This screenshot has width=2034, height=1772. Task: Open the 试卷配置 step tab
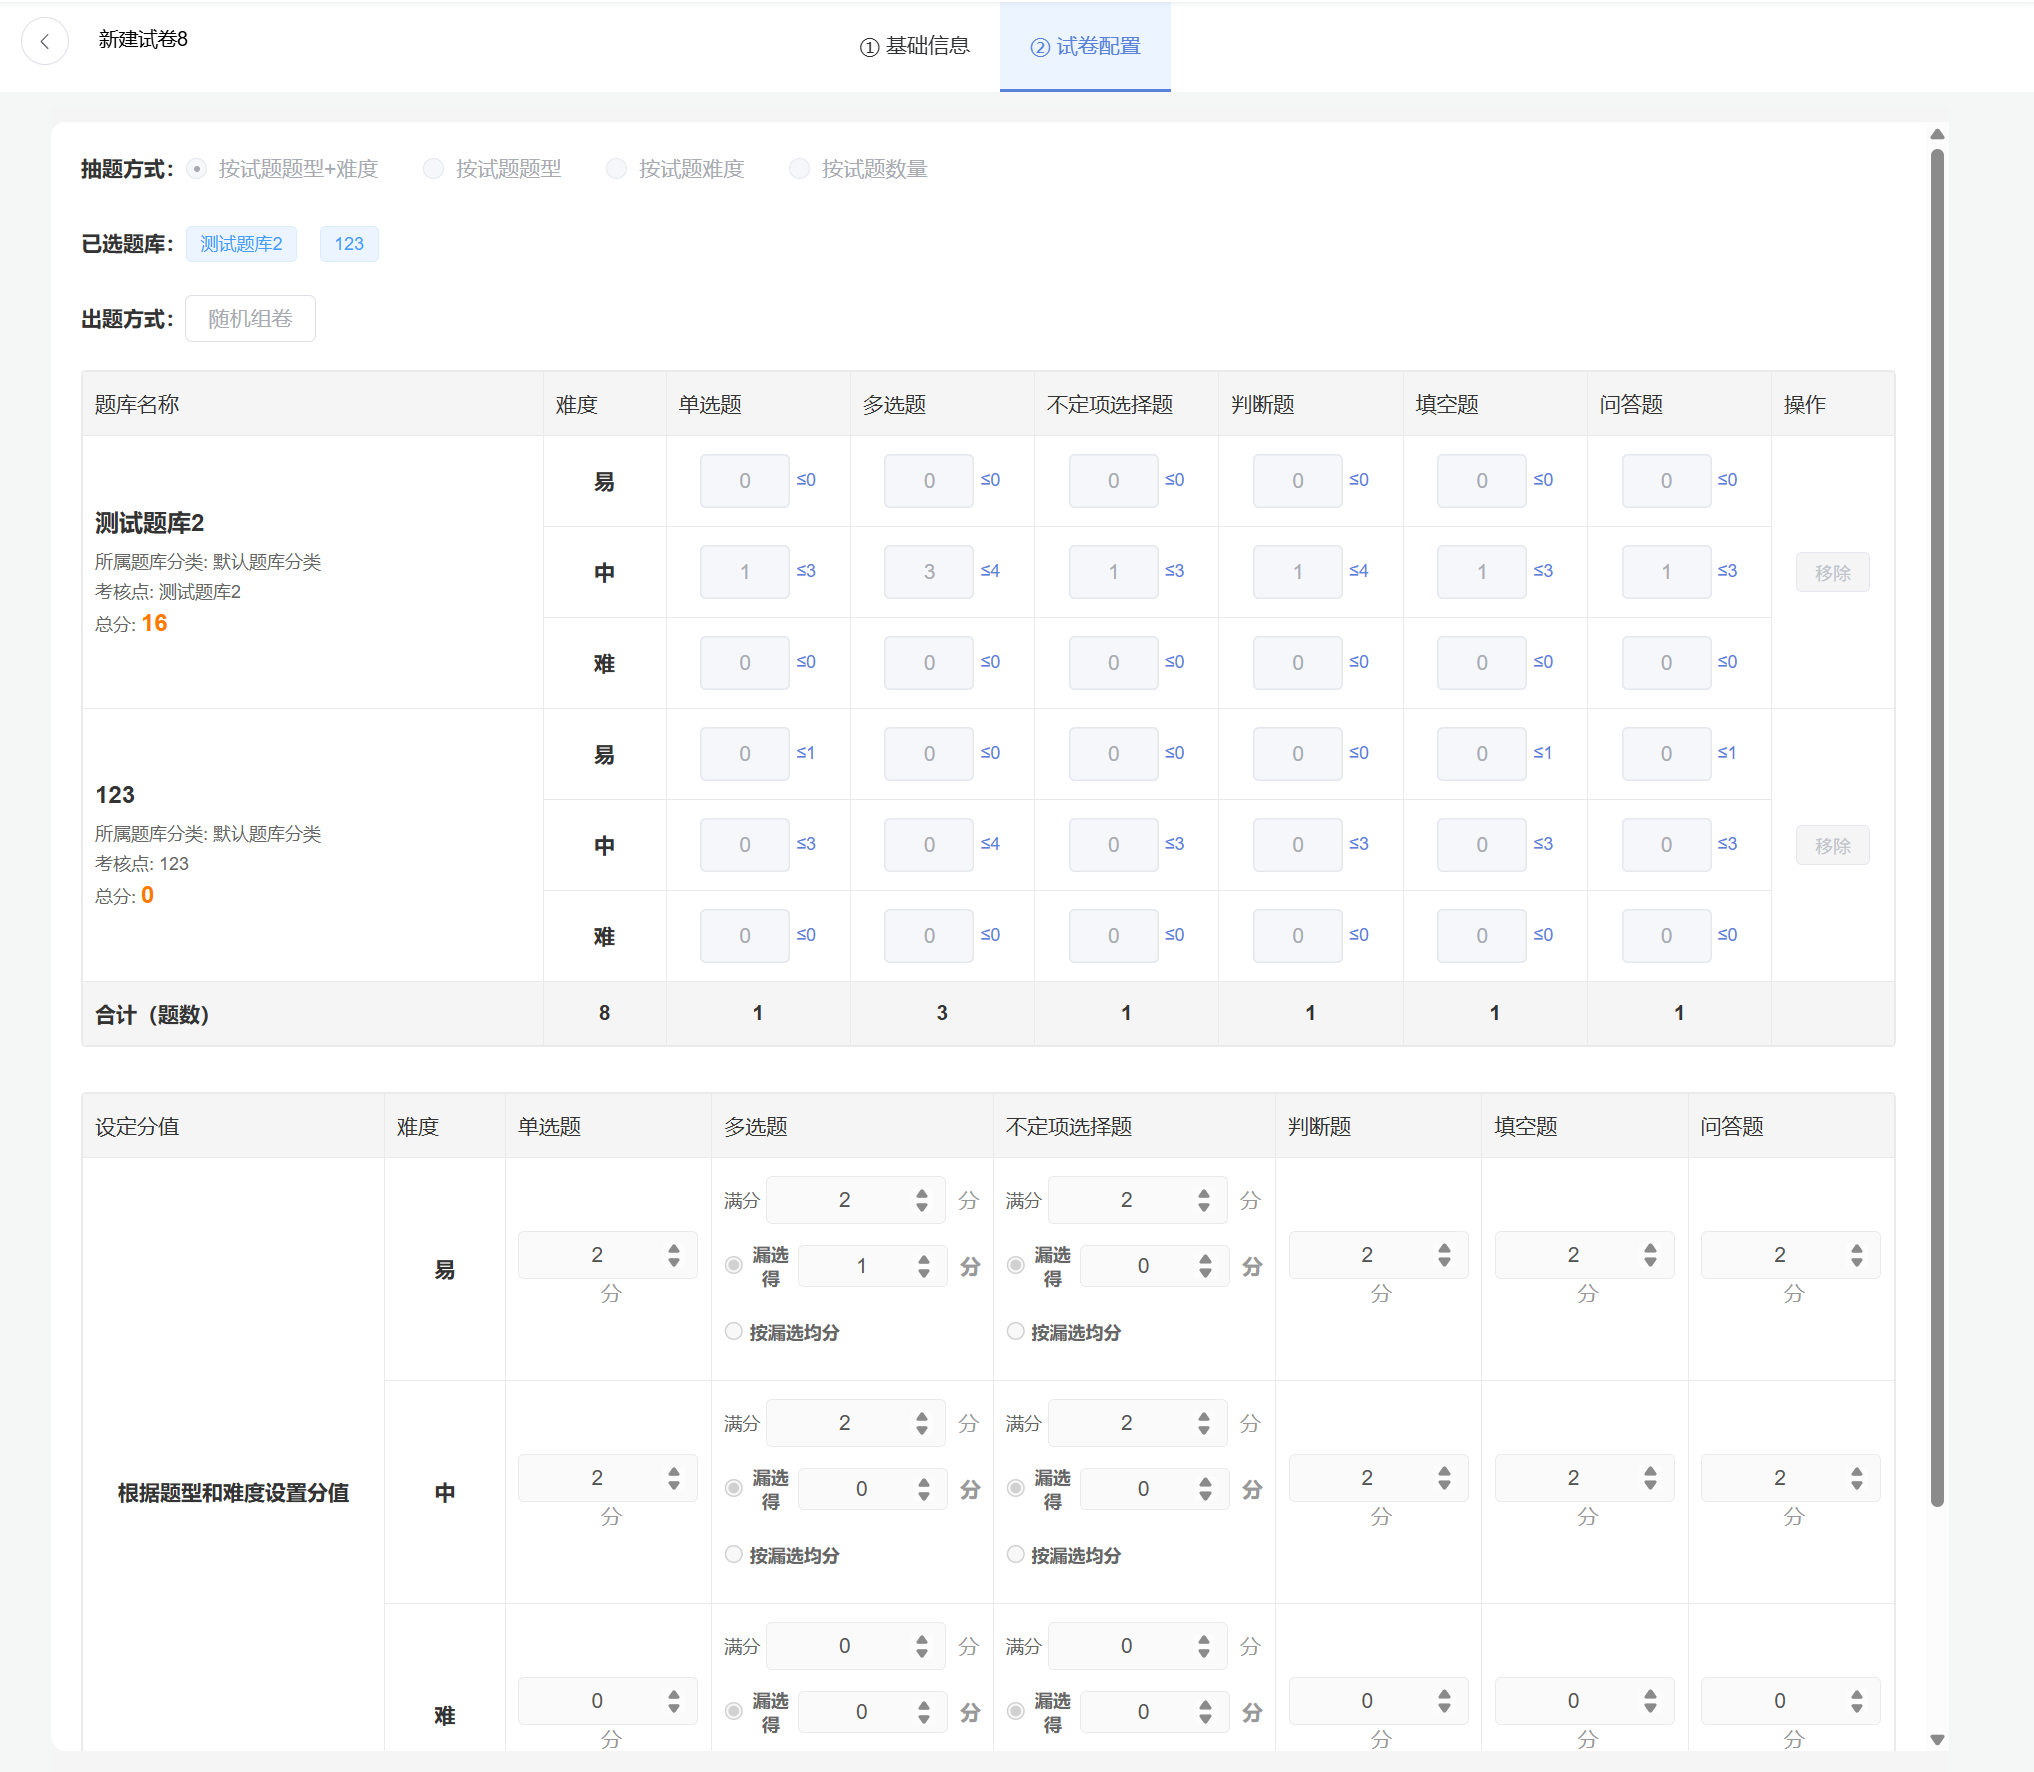pos(1085,46)
